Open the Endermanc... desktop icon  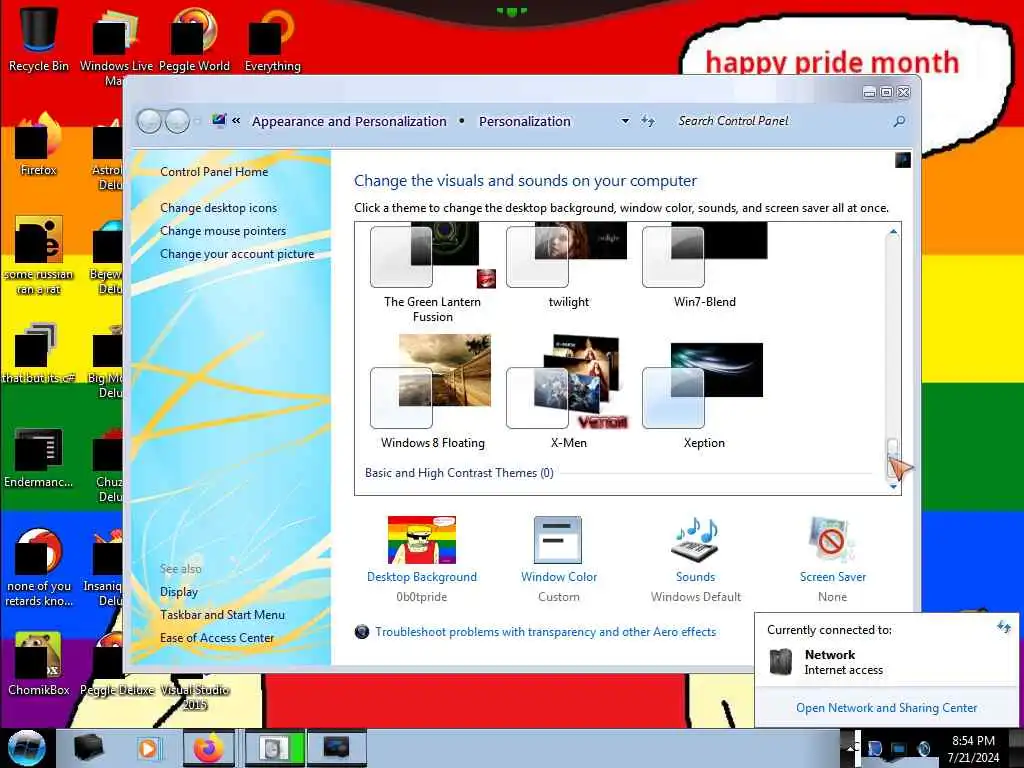pyautogui.click(x=39, y=457)
